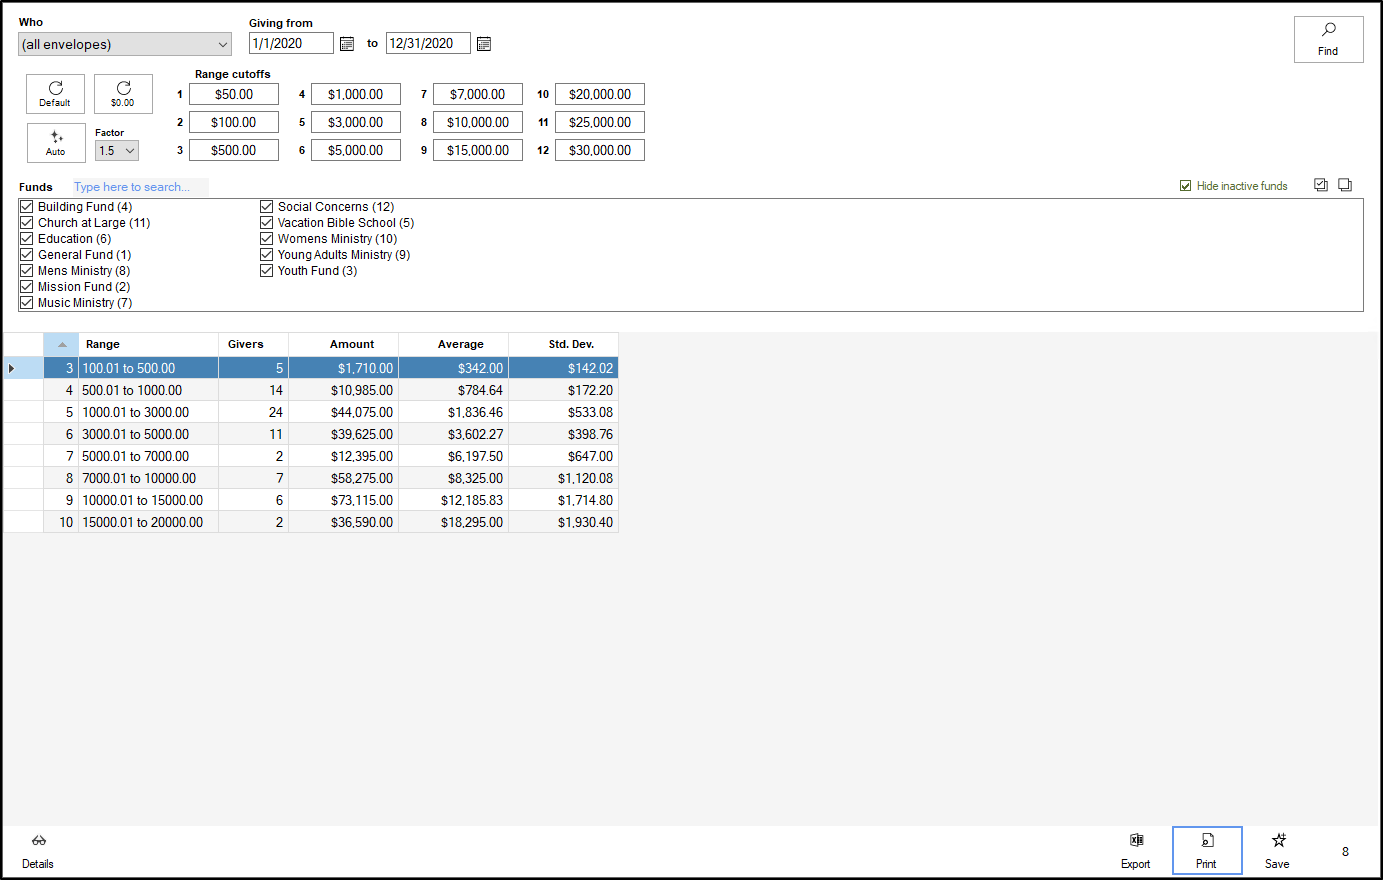1383x880 pixels.
Task: Edit range cutoff 3 value $500.00
Action: click(x=234, y=150)
